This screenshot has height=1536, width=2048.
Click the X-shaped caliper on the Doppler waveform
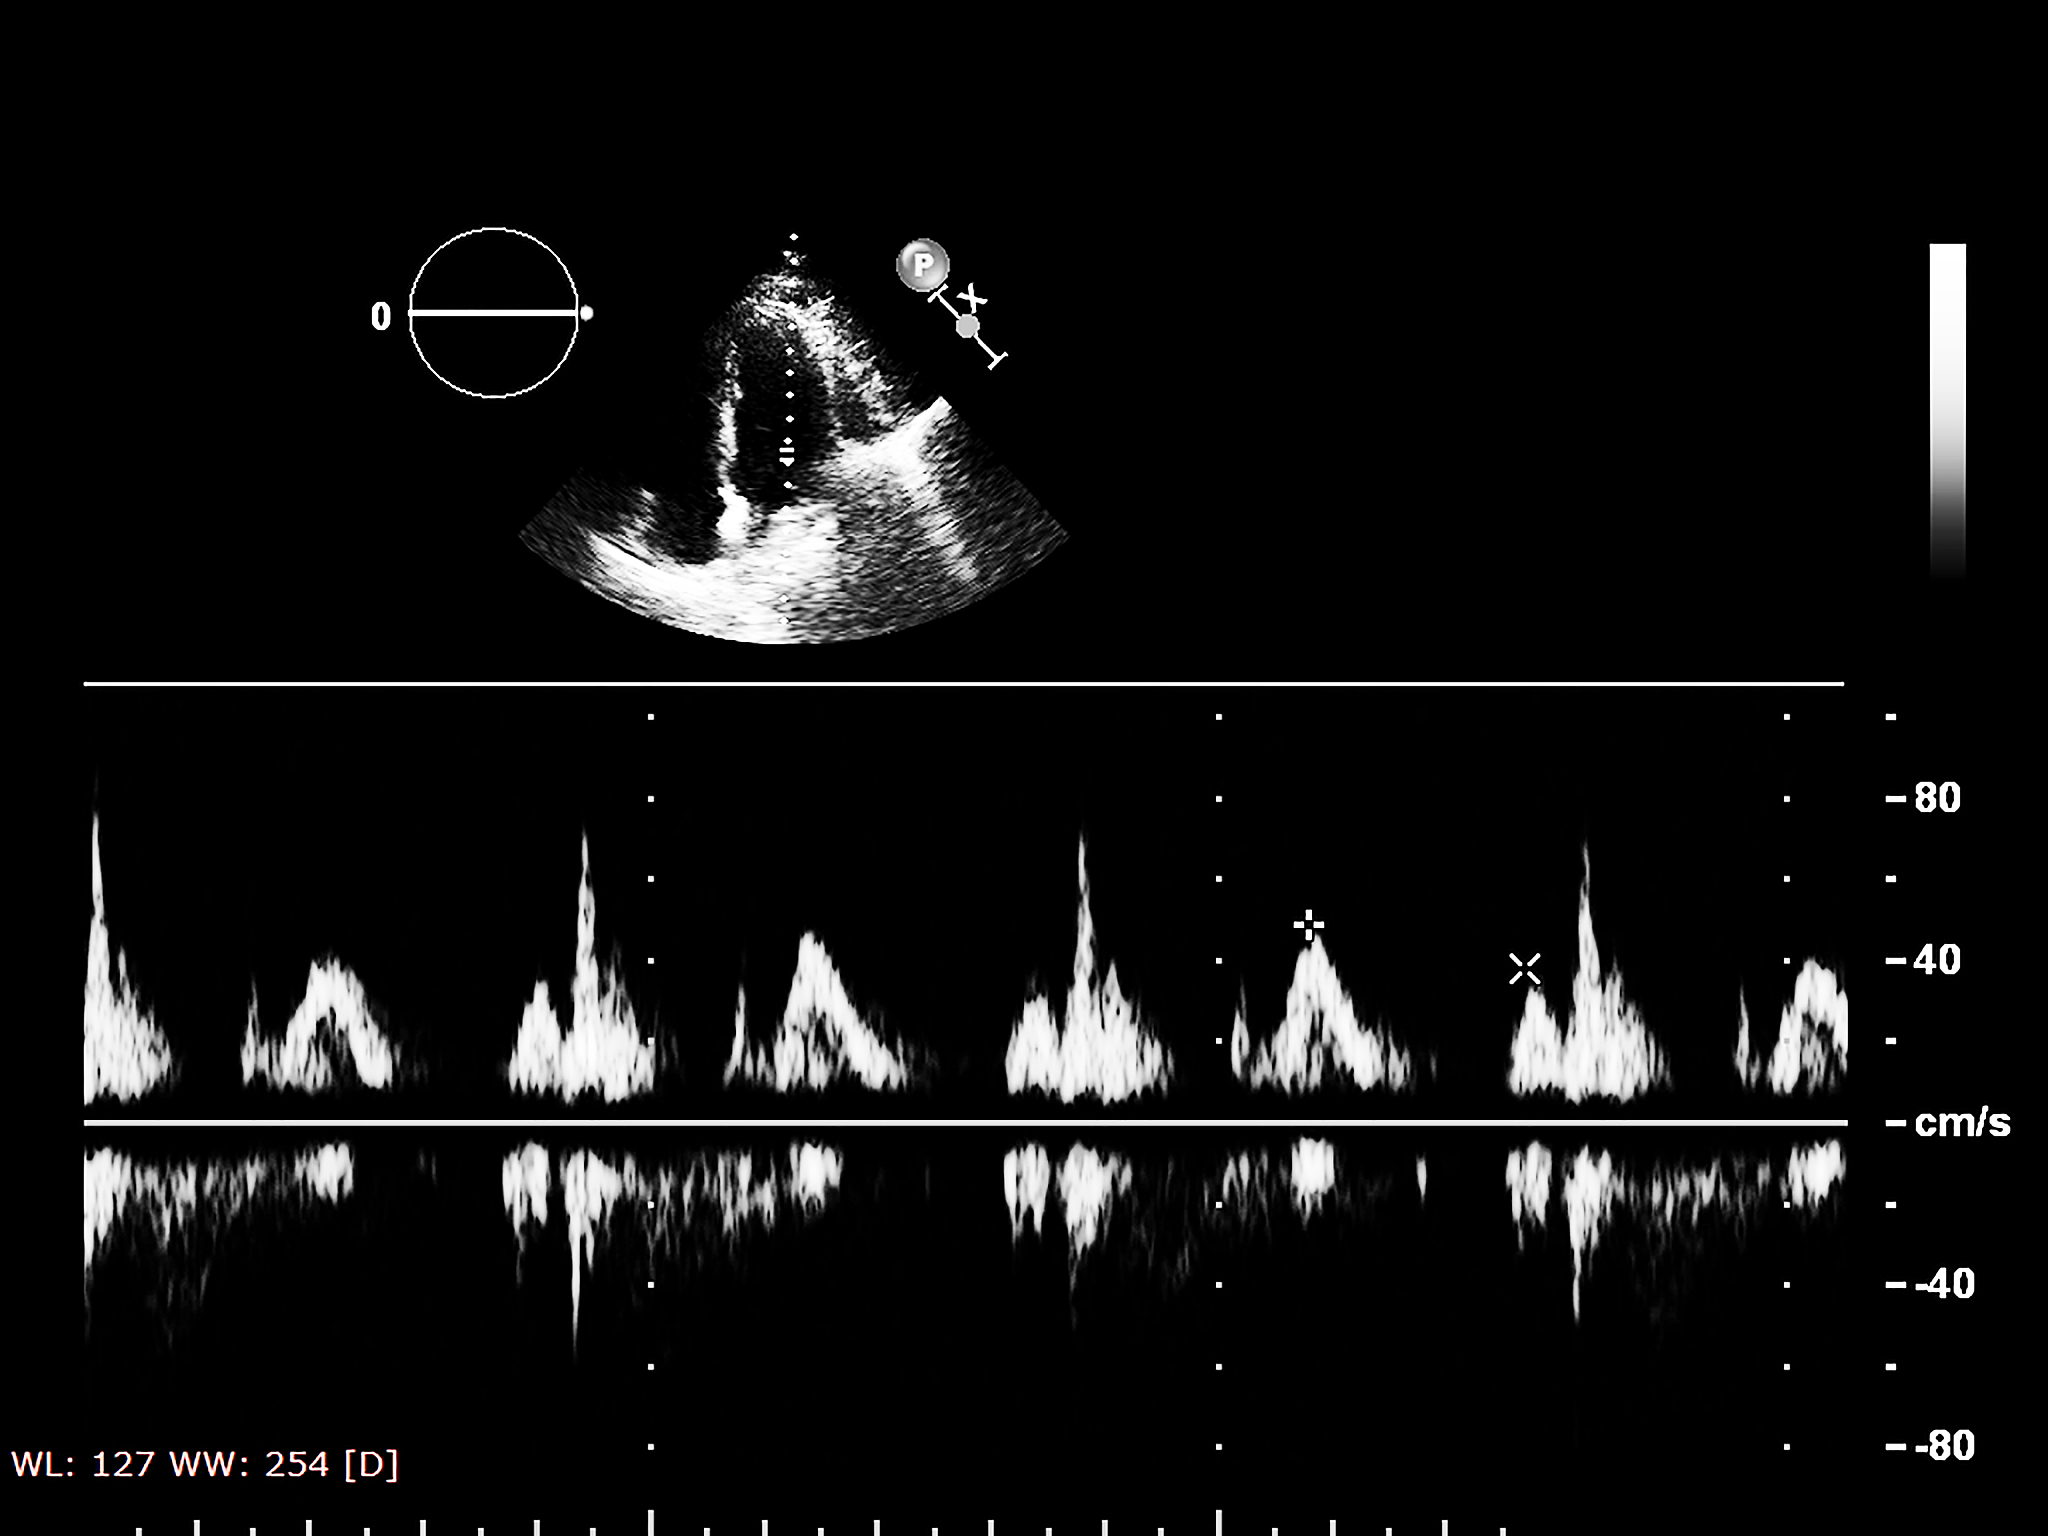[x=1524, y=968]
